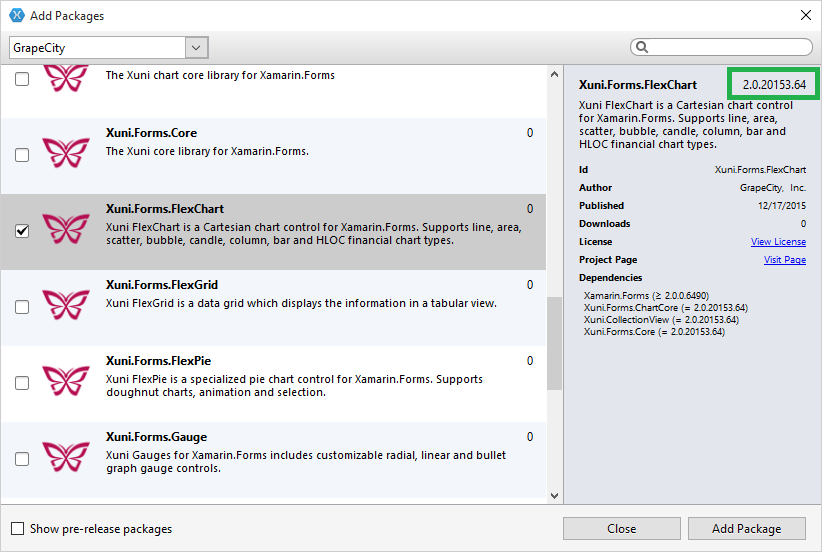Select the Xuni.Forms.Core package title
Viewport: 822px width, 552px height.
point(151,133)
